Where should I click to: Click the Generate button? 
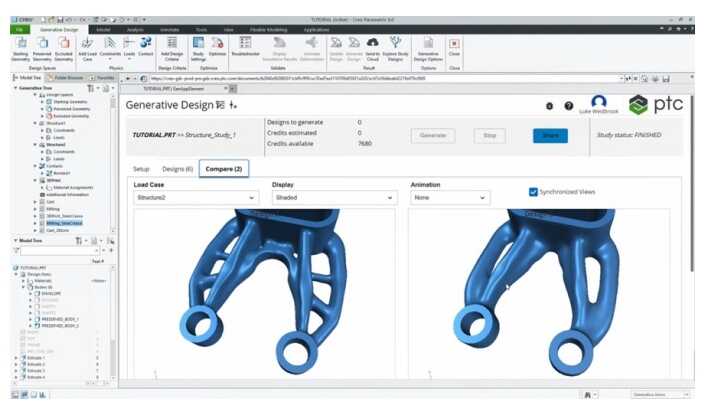(x=433, y=135)
